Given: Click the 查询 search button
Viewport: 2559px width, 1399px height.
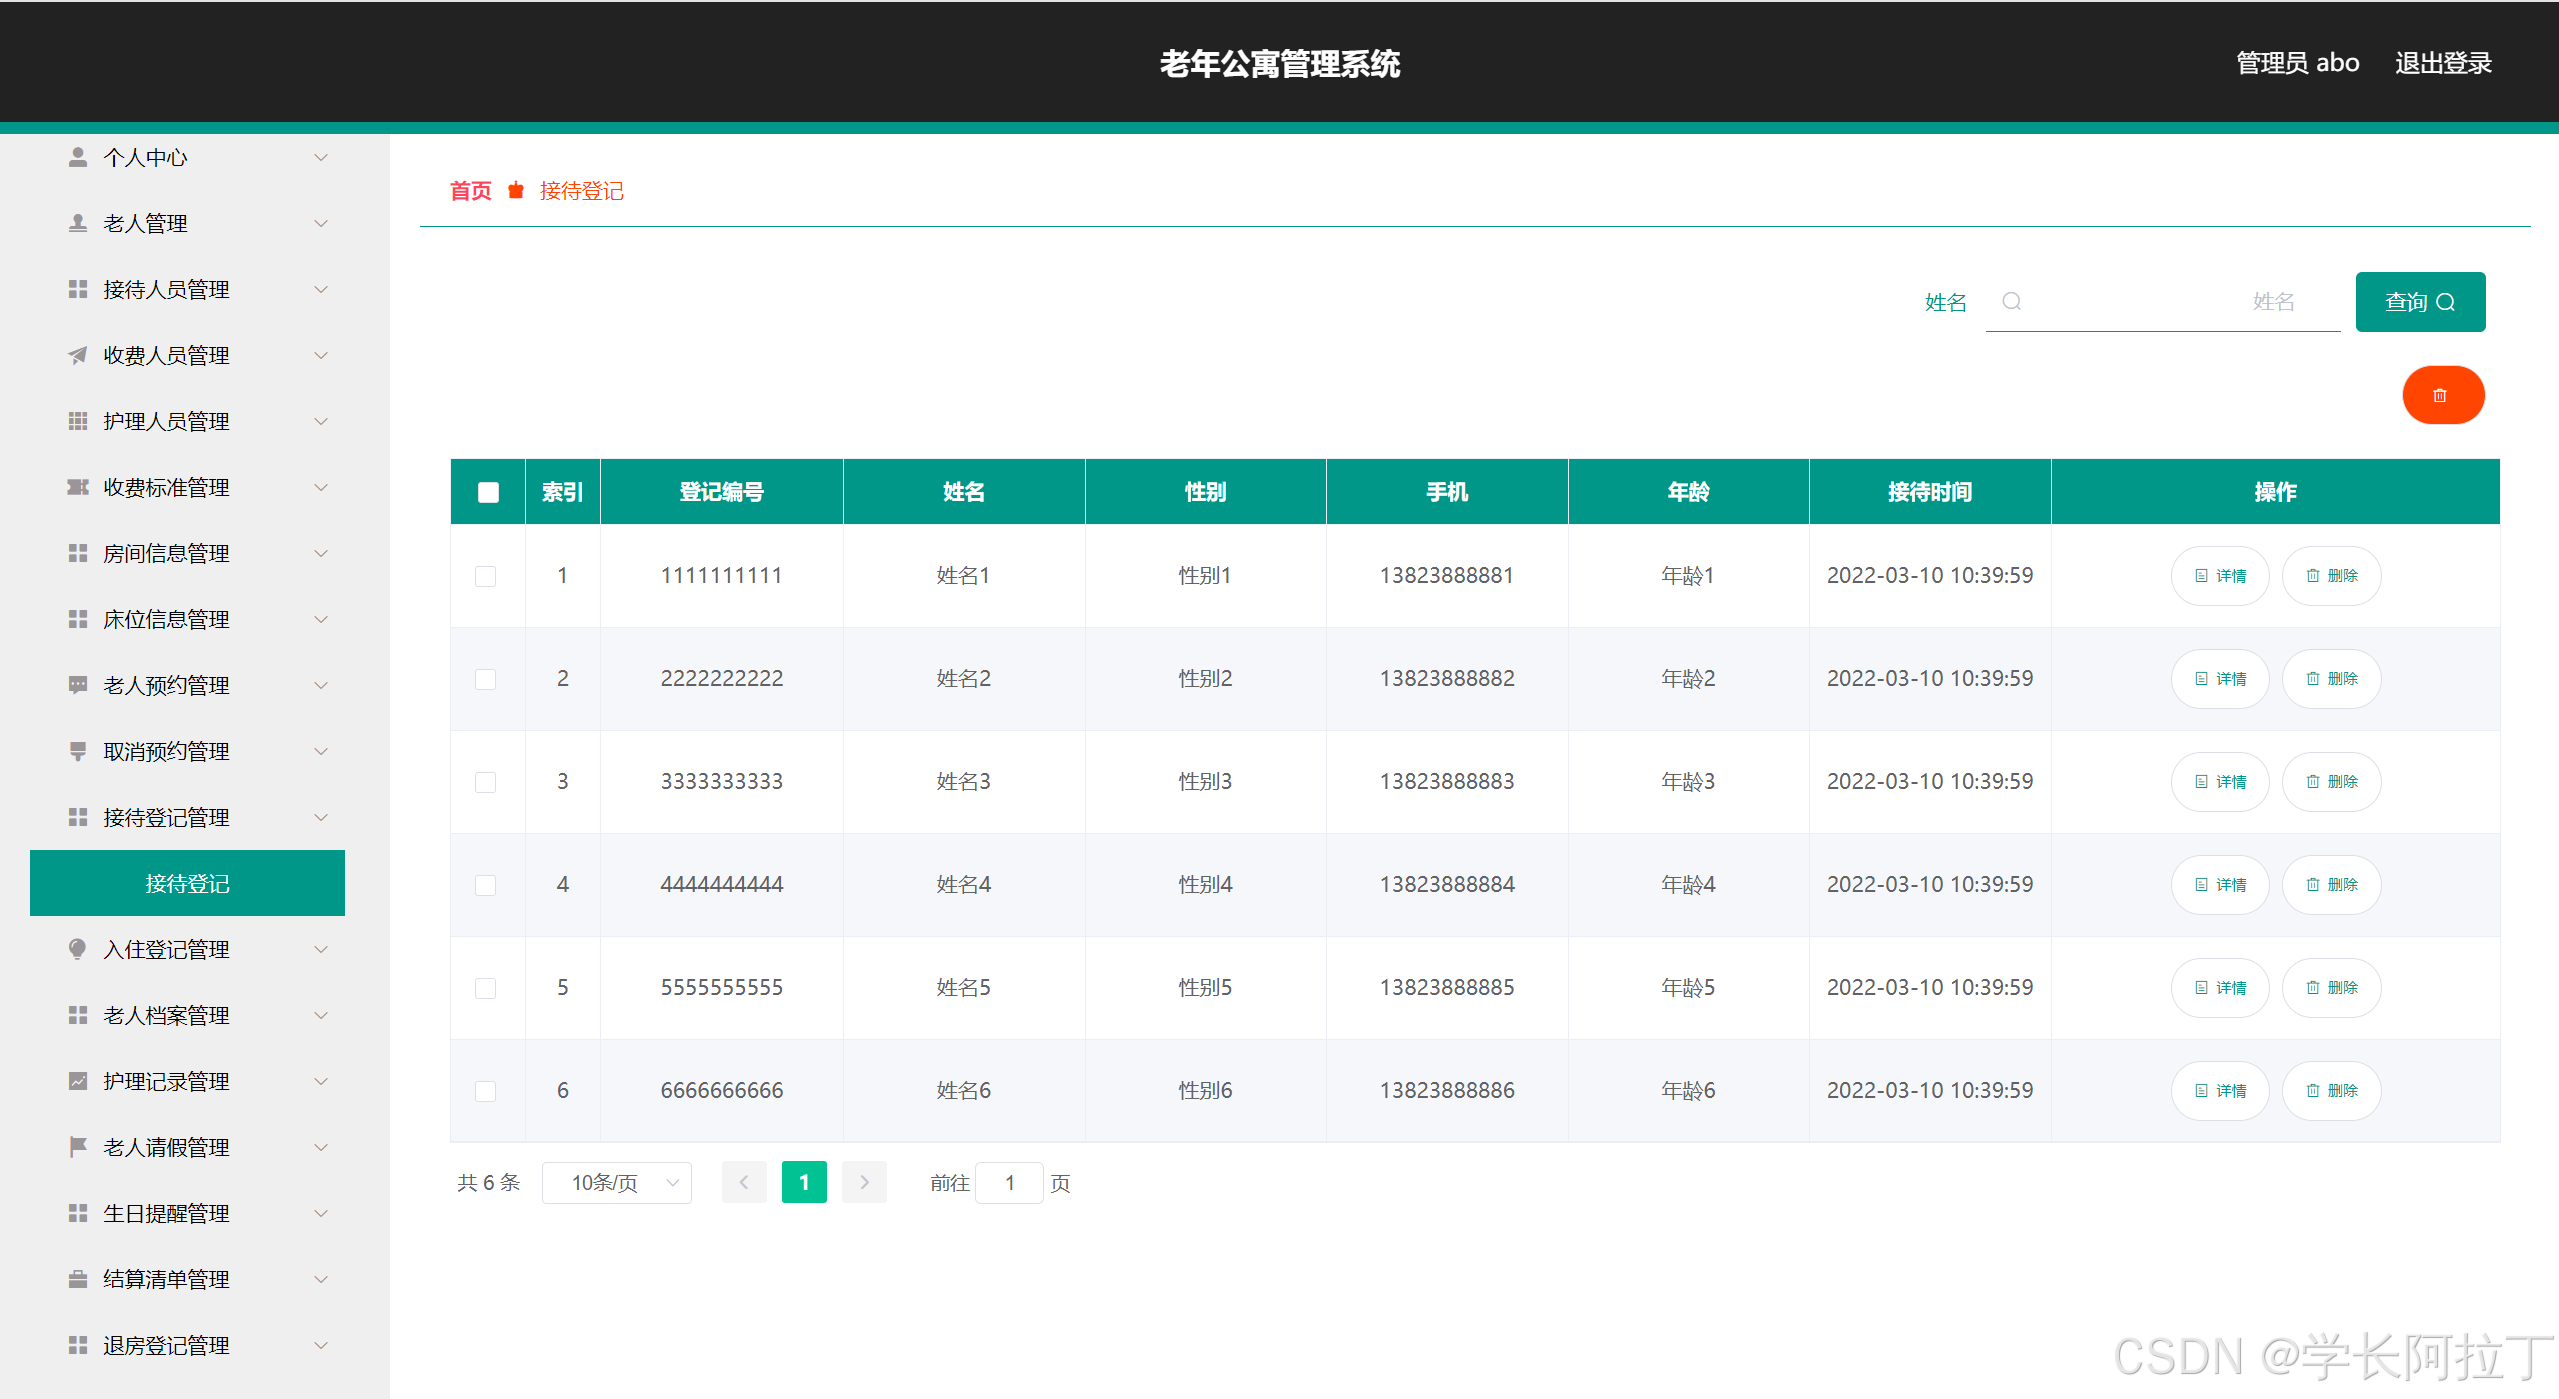Looking at the screenshot, I should (x=2419, y=302).
